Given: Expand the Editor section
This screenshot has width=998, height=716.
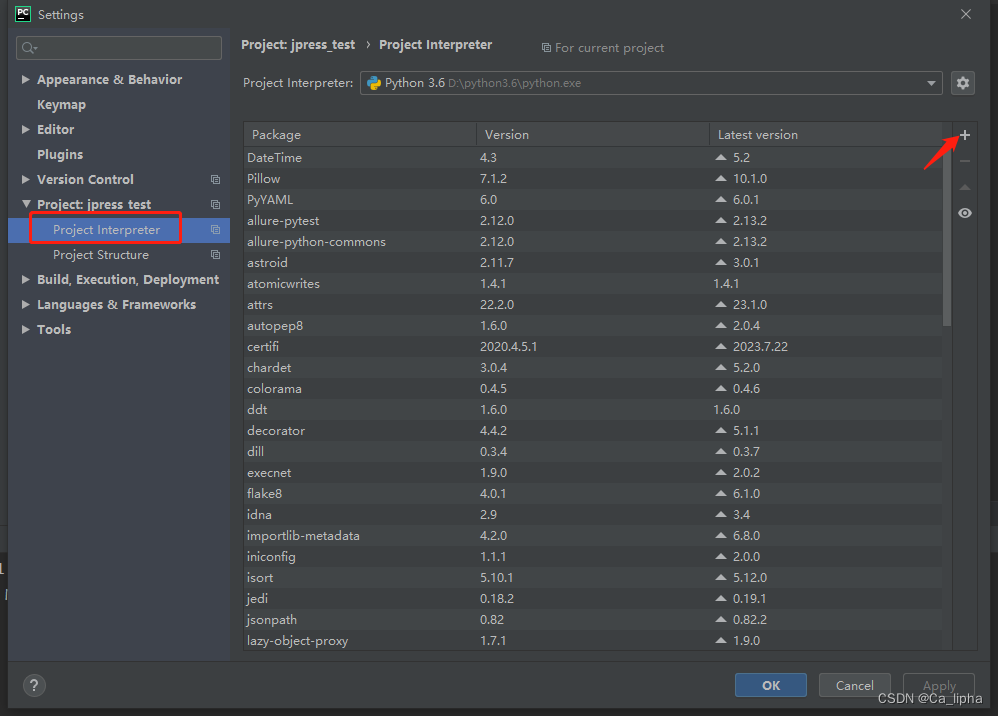Looking at the screenshot, I should [x=25, y=129].
